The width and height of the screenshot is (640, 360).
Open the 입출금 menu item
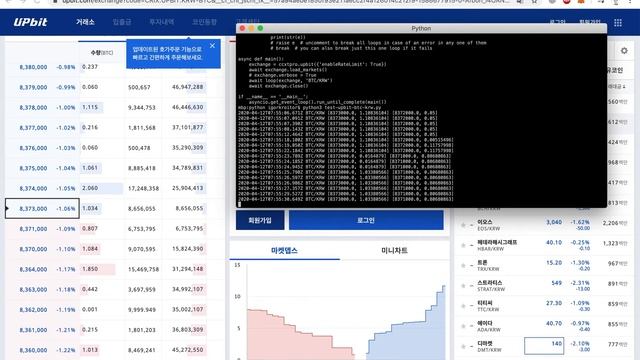click(122, 22)
